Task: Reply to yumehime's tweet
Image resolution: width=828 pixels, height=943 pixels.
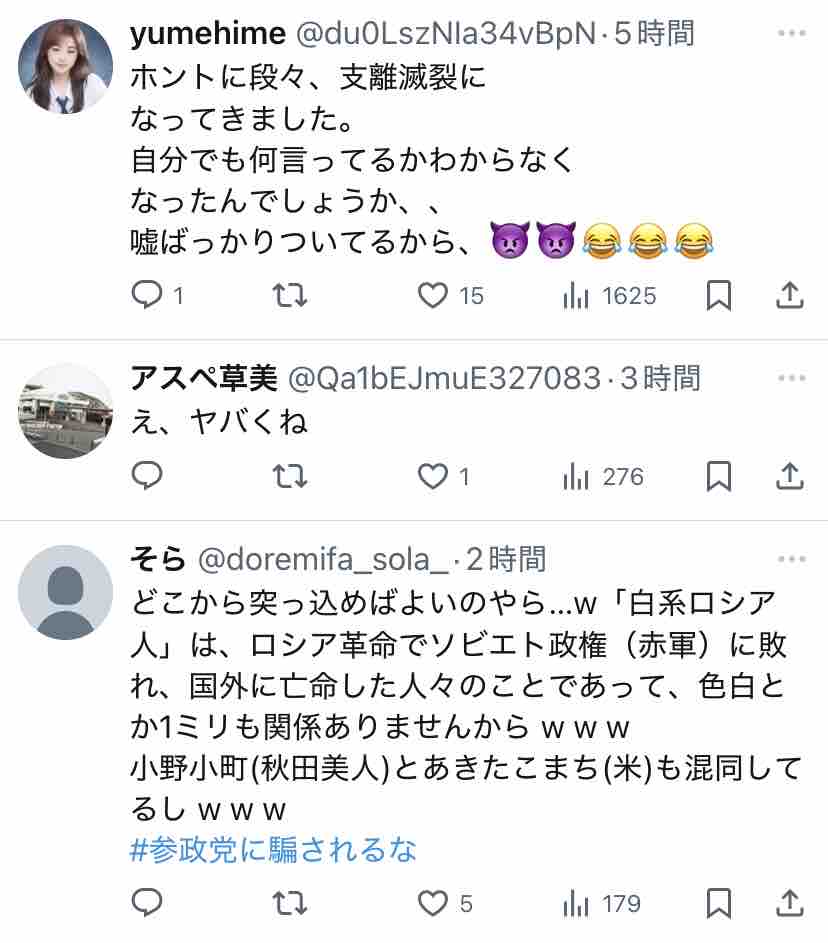Action: point(147,295)
